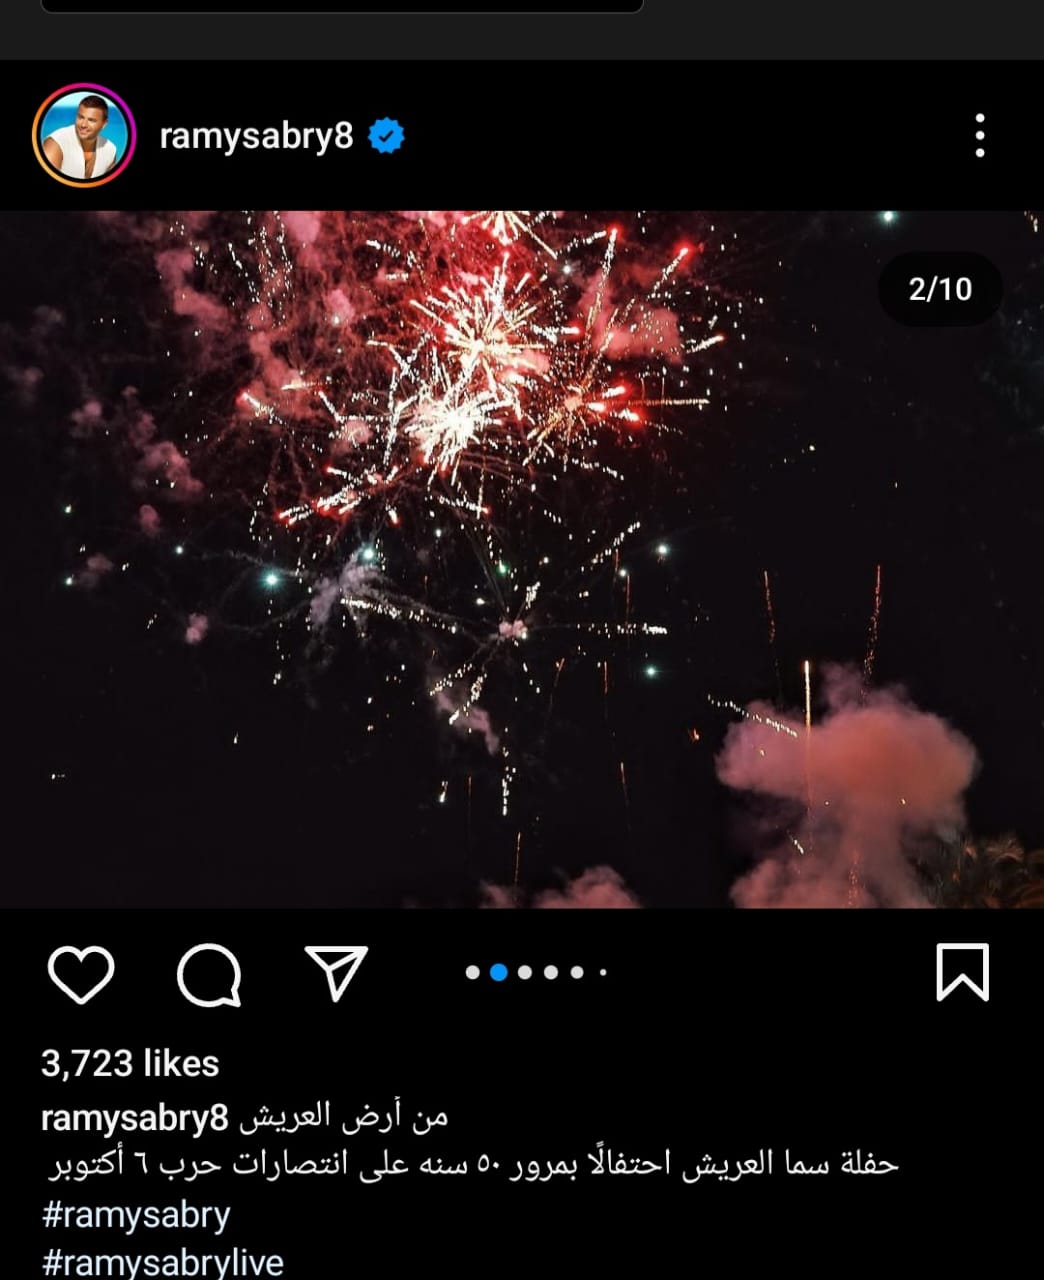Viewport: 1044px width, 1280px height.
Task: View ramysabry8 profile picture story
Action: pyautogui.click(x=83, y=135)
